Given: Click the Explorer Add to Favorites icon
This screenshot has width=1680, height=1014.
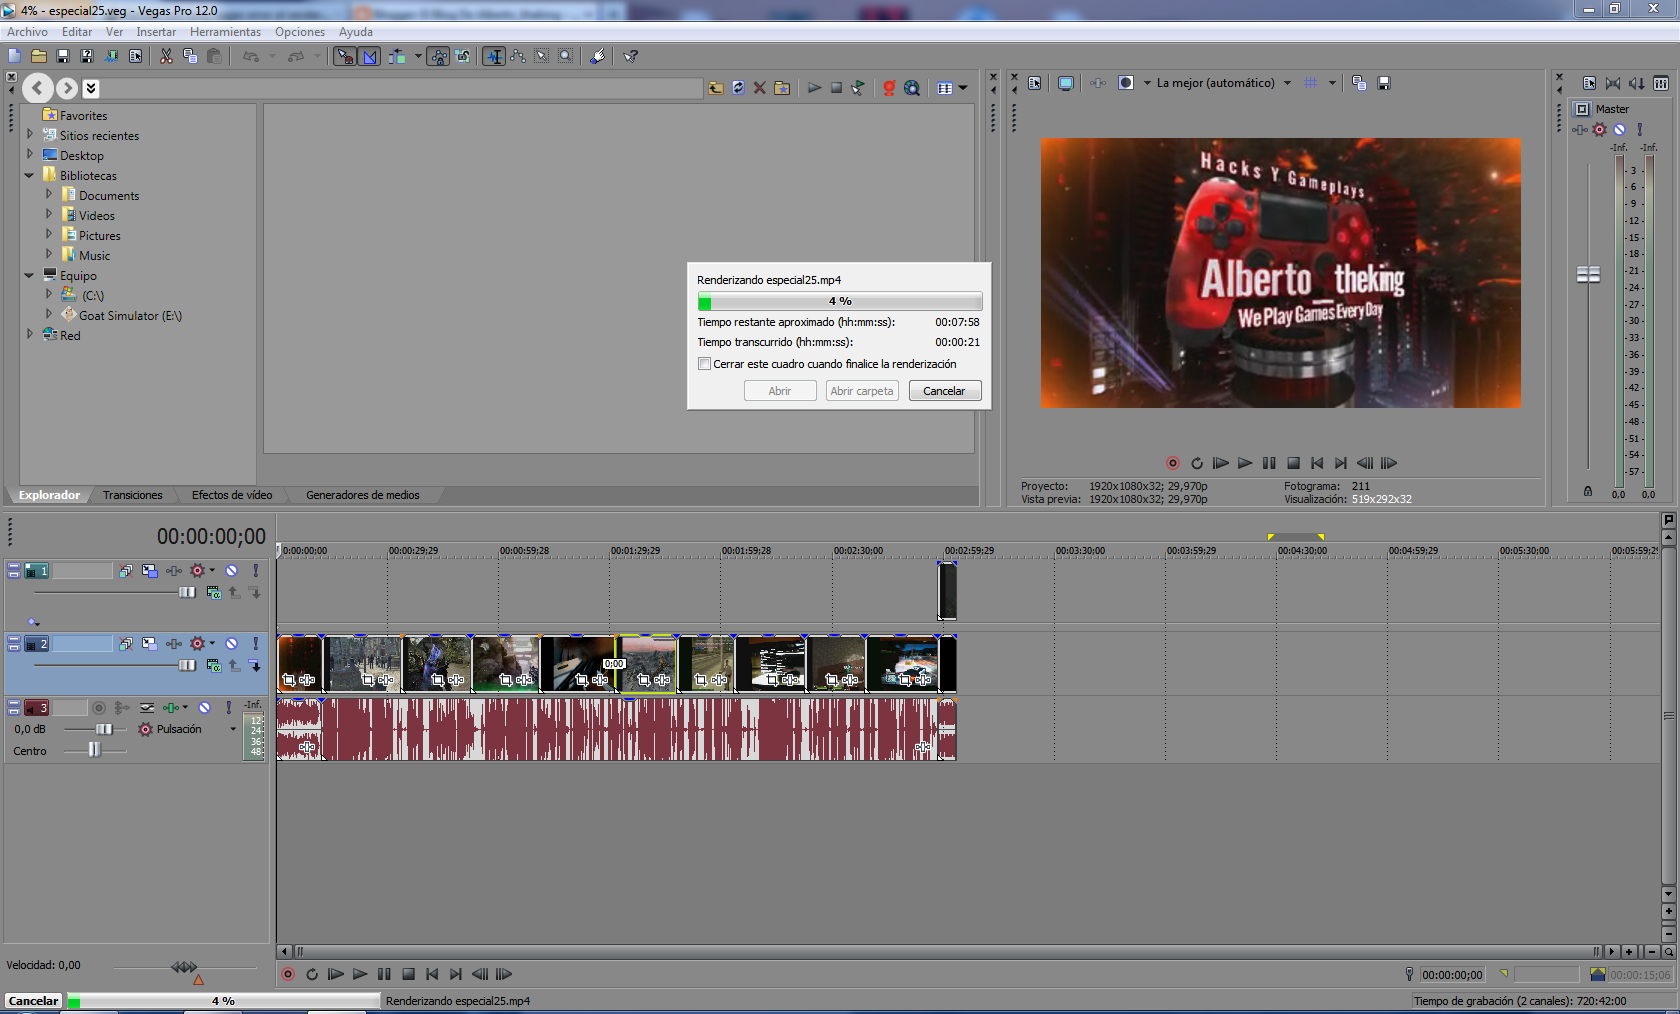Looking at the screenshot, I should coord(782,88).
